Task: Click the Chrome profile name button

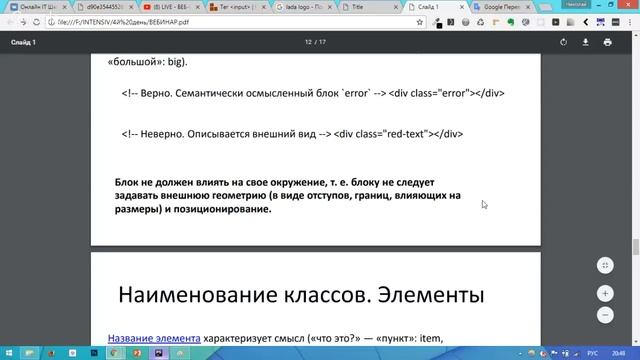Action: pos(576,4)
